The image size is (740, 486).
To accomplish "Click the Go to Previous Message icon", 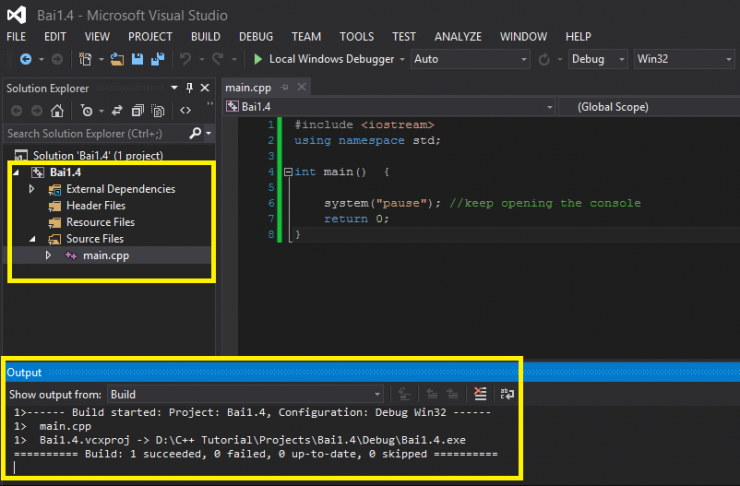I will click(x=432, y=394).
